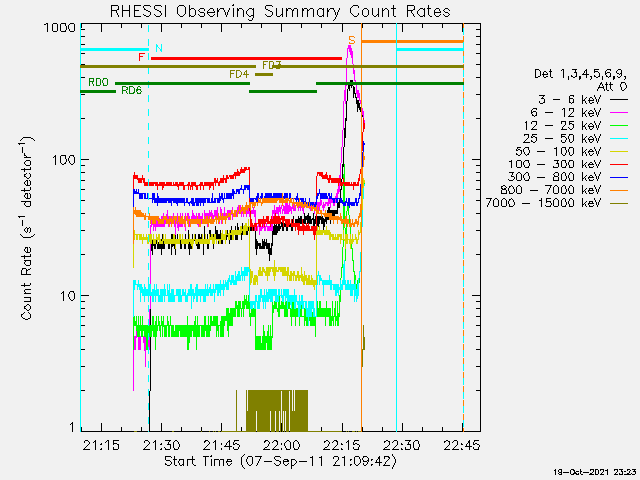Click the 'Det 1,3,4,5,6,9,' detector label
Screen dimensions: 640x480
pos(580,74)
